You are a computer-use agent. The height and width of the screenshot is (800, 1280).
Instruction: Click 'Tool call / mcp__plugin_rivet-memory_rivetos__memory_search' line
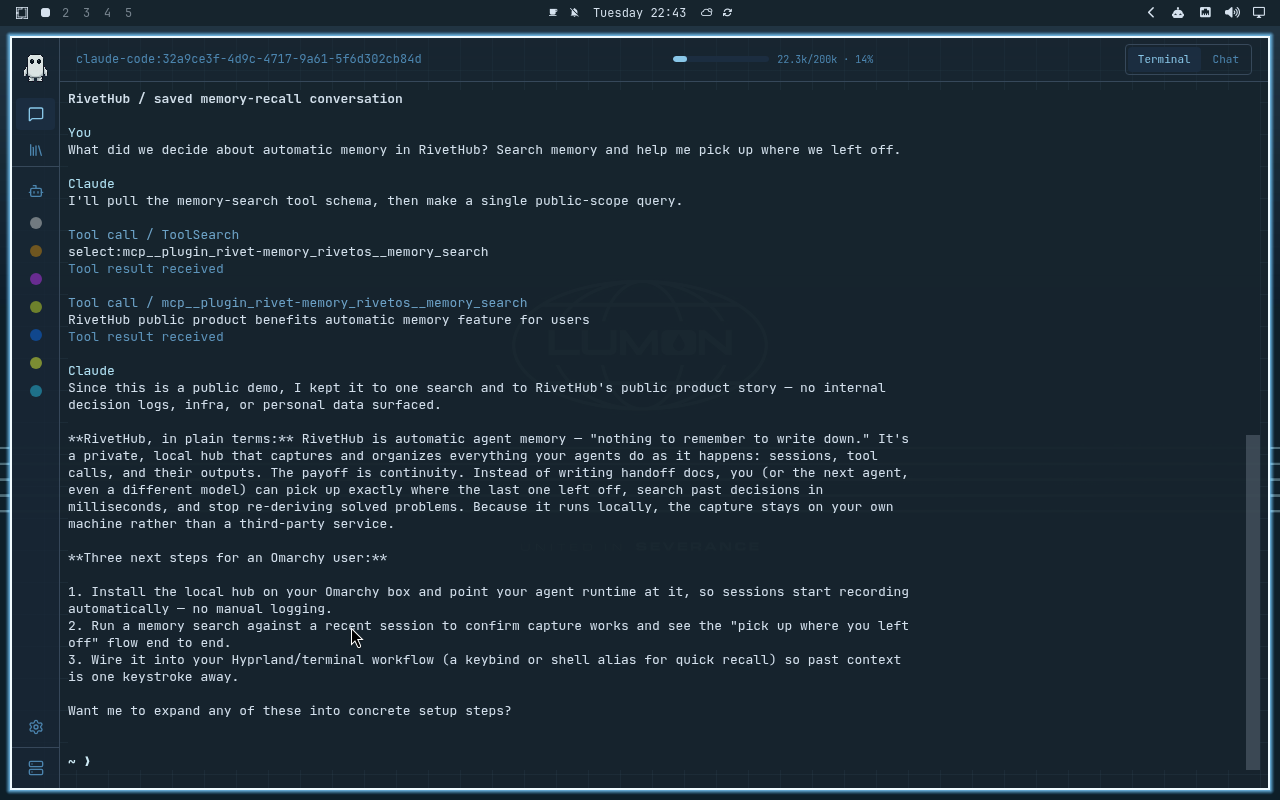pyautogui.click(x=297, y=303)
